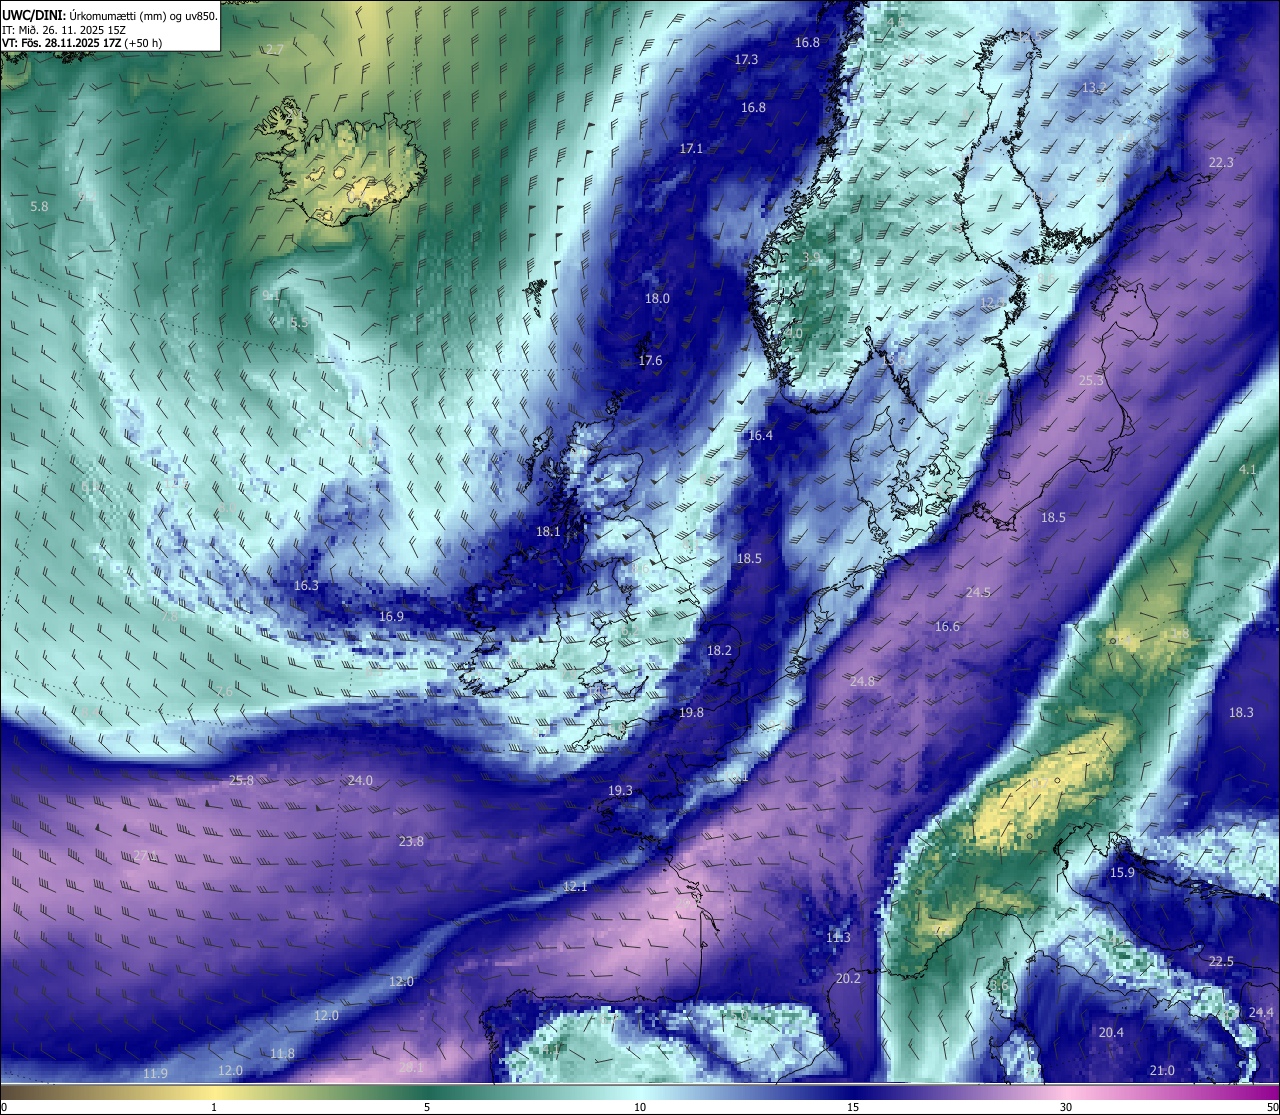The width and height of the screenshot is (1280, 1115).
Task: Click the '10' tick on the color scale
Action: 640,1107
